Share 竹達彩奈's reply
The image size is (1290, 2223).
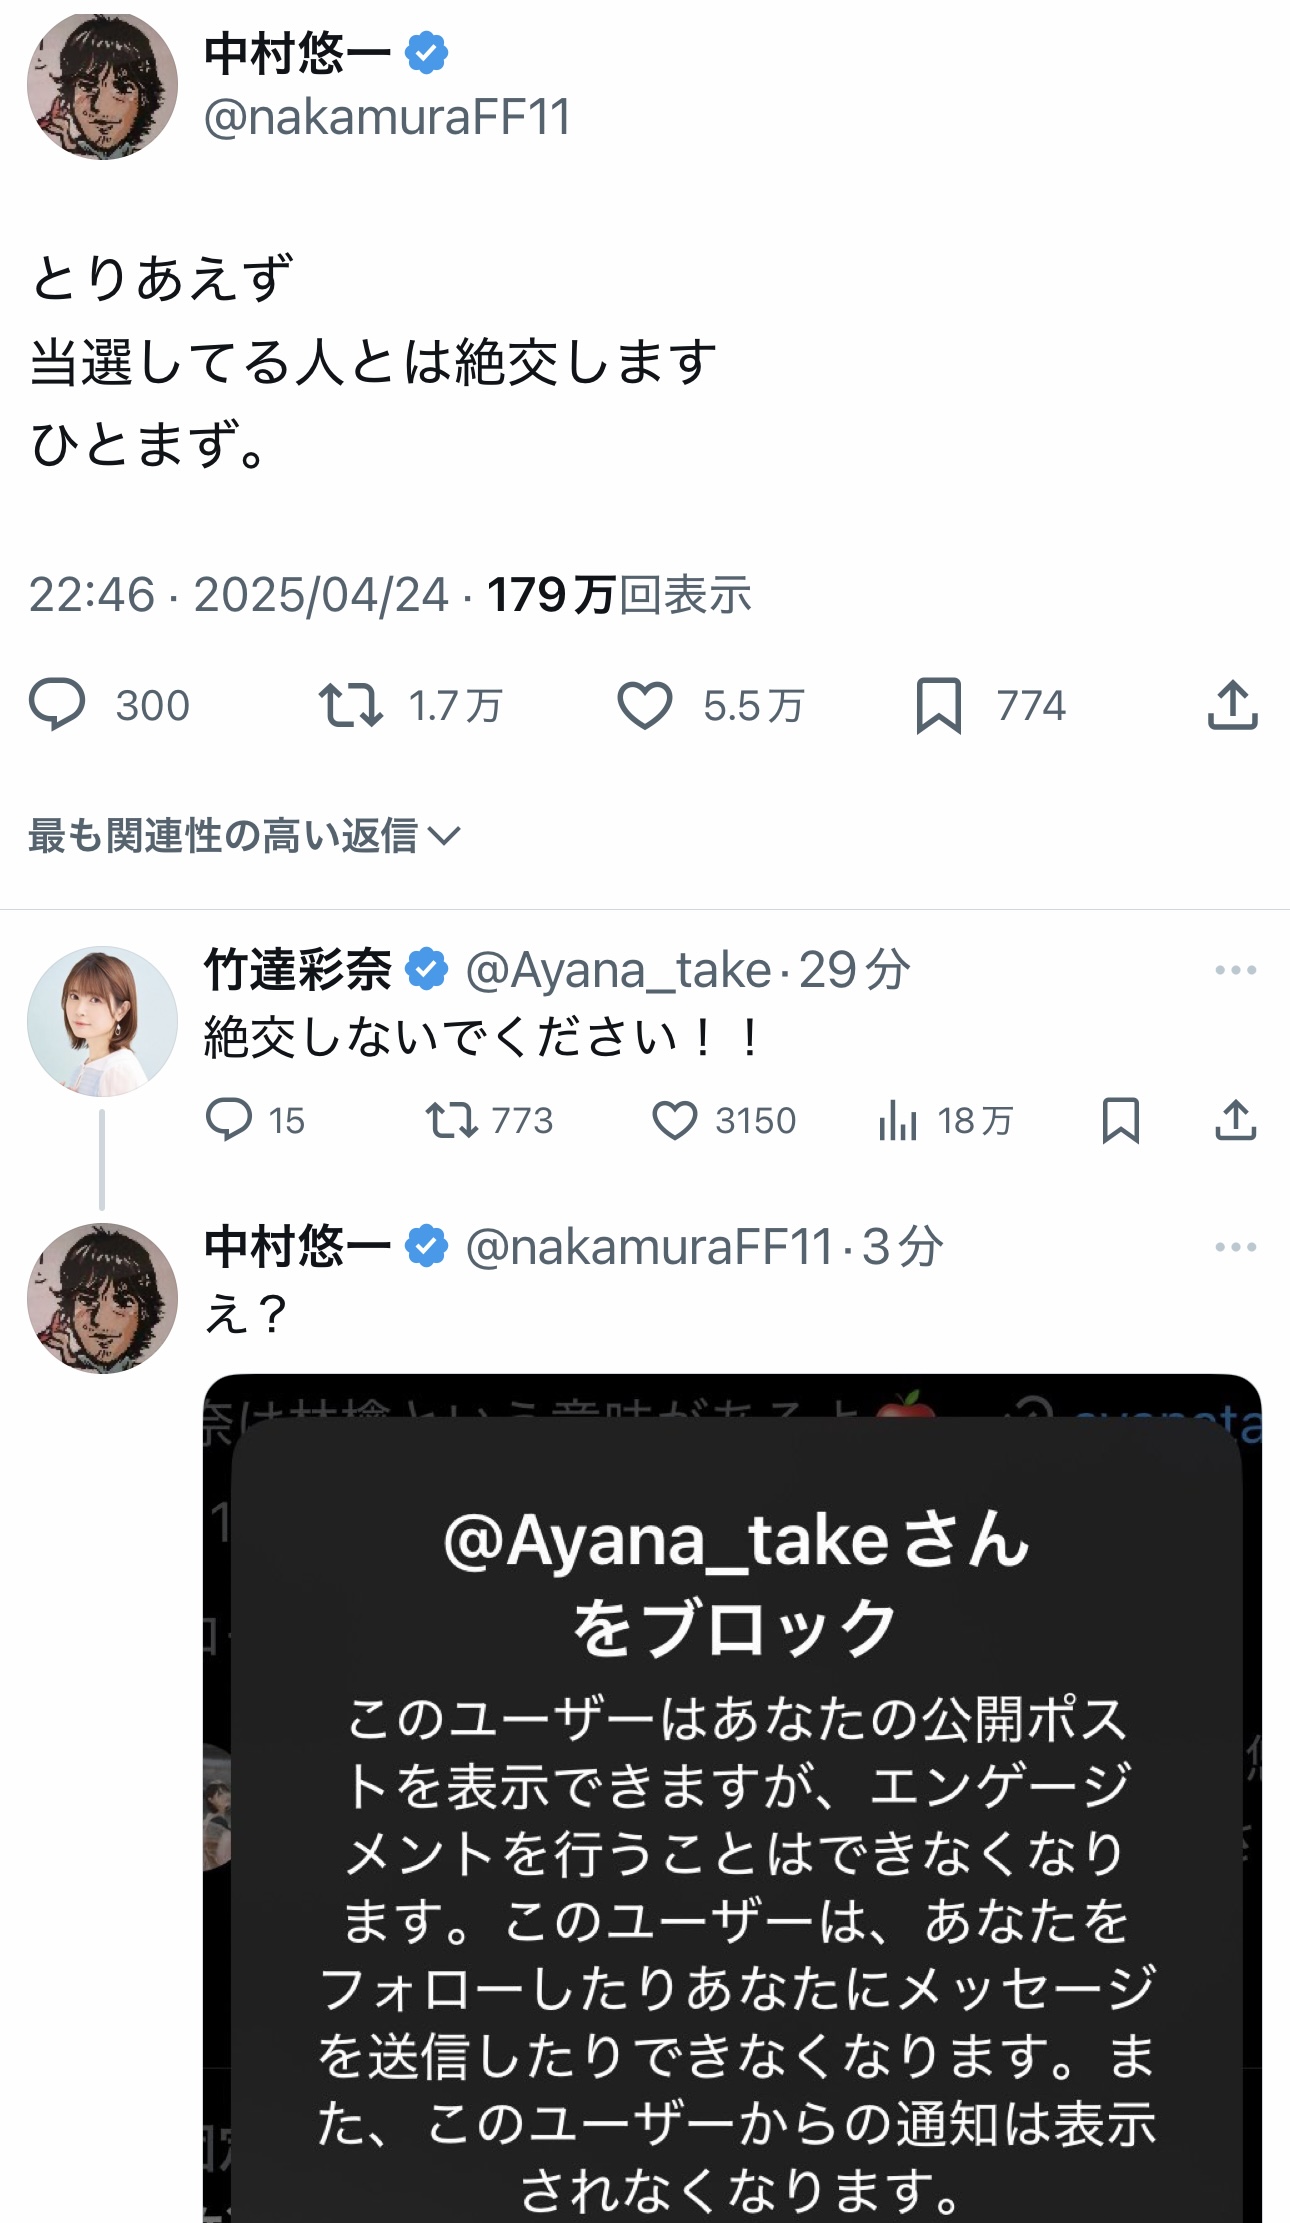pyautogui.click(x=1235, y=1120)
